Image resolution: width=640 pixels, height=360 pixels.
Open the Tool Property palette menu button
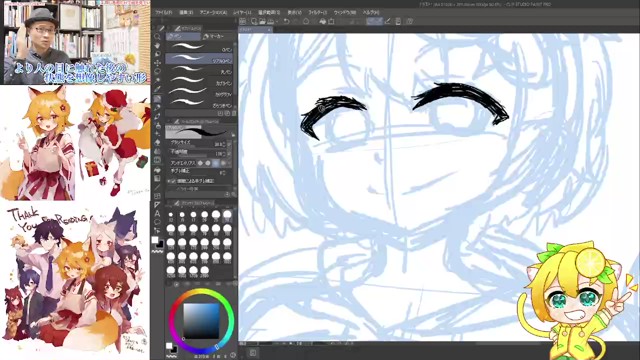(x=169, y=121)
